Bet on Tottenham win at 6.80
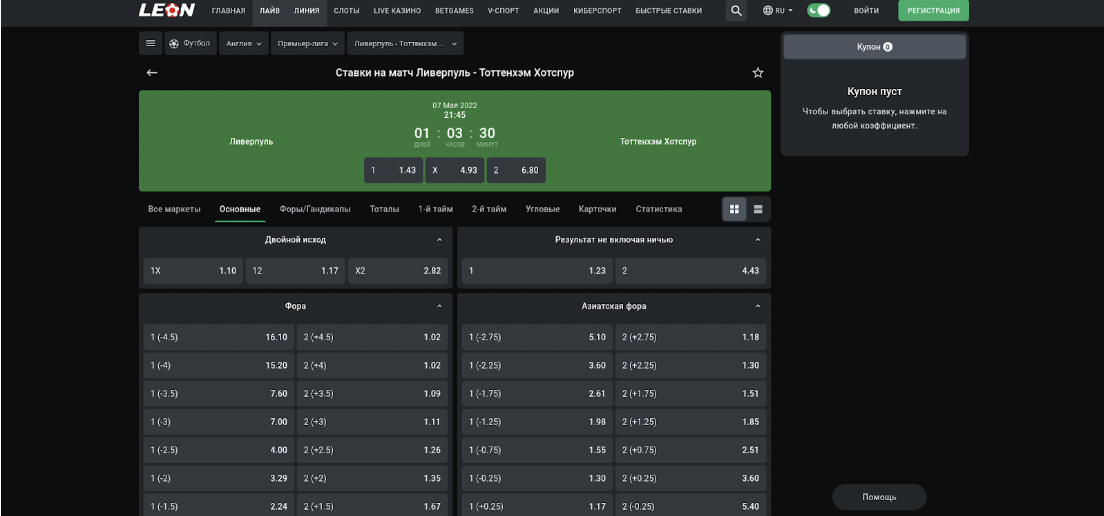 [516, 170]
